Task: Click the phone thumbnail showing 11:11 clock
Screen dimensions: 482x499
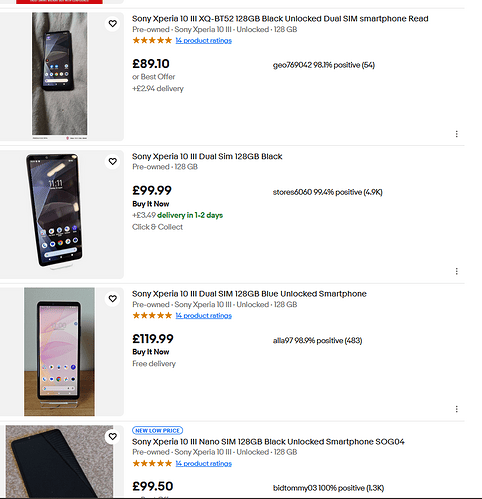Action: point(55,211)
